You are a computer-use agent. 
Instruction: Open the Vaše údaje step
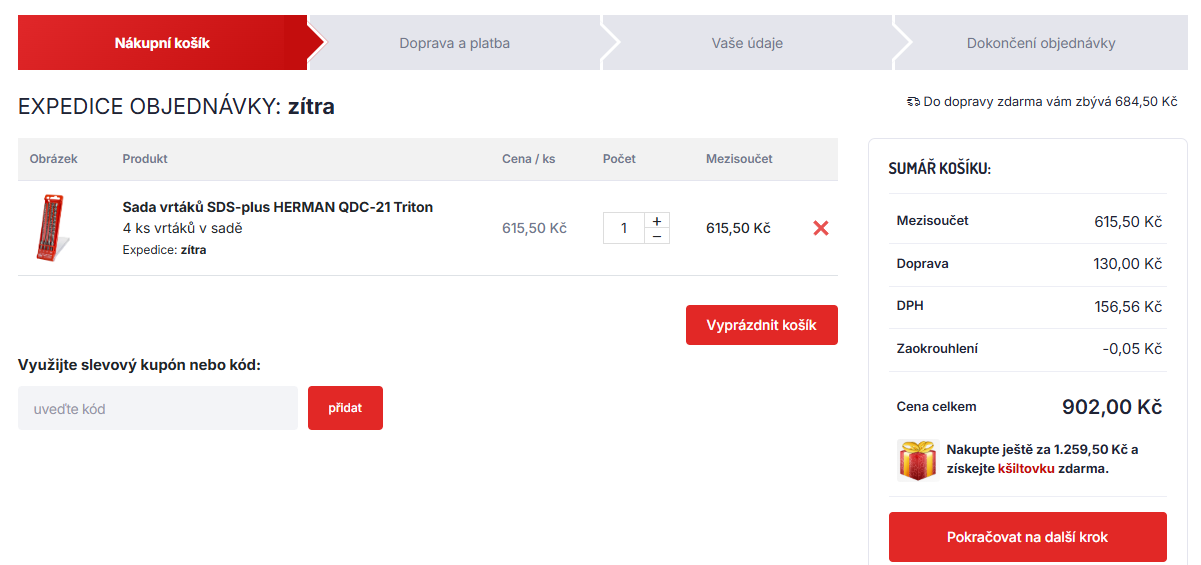click(746, 43)
